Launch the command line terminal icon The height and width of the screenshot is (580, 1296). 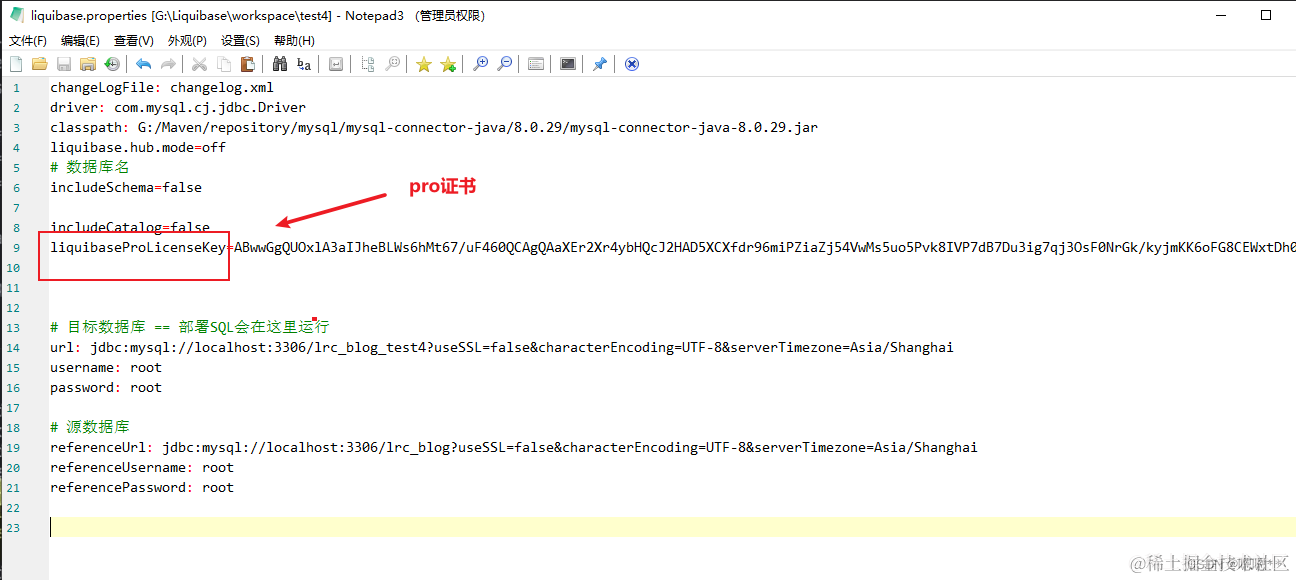tap(568, 64)
